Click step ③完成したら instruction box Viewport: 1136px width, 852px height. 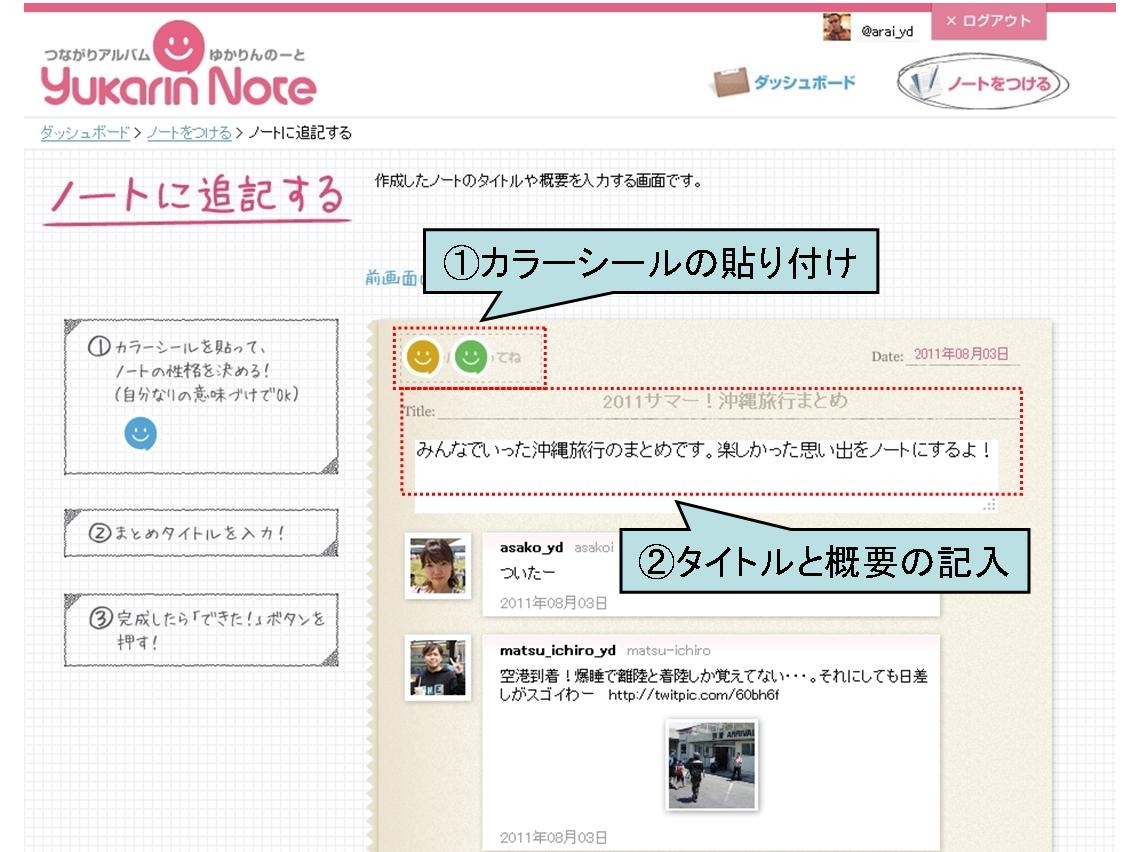point(201,630)
